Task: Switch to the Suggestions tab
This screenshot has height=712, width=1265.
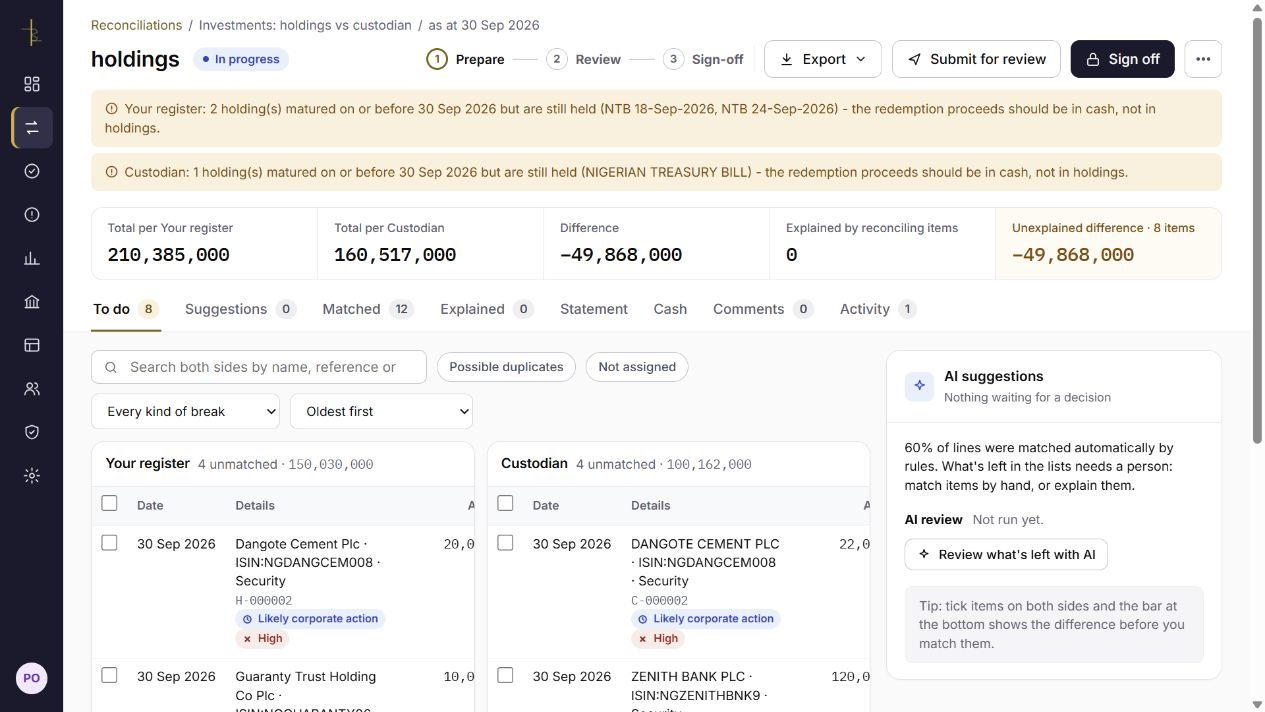Action: coord(241,309)
